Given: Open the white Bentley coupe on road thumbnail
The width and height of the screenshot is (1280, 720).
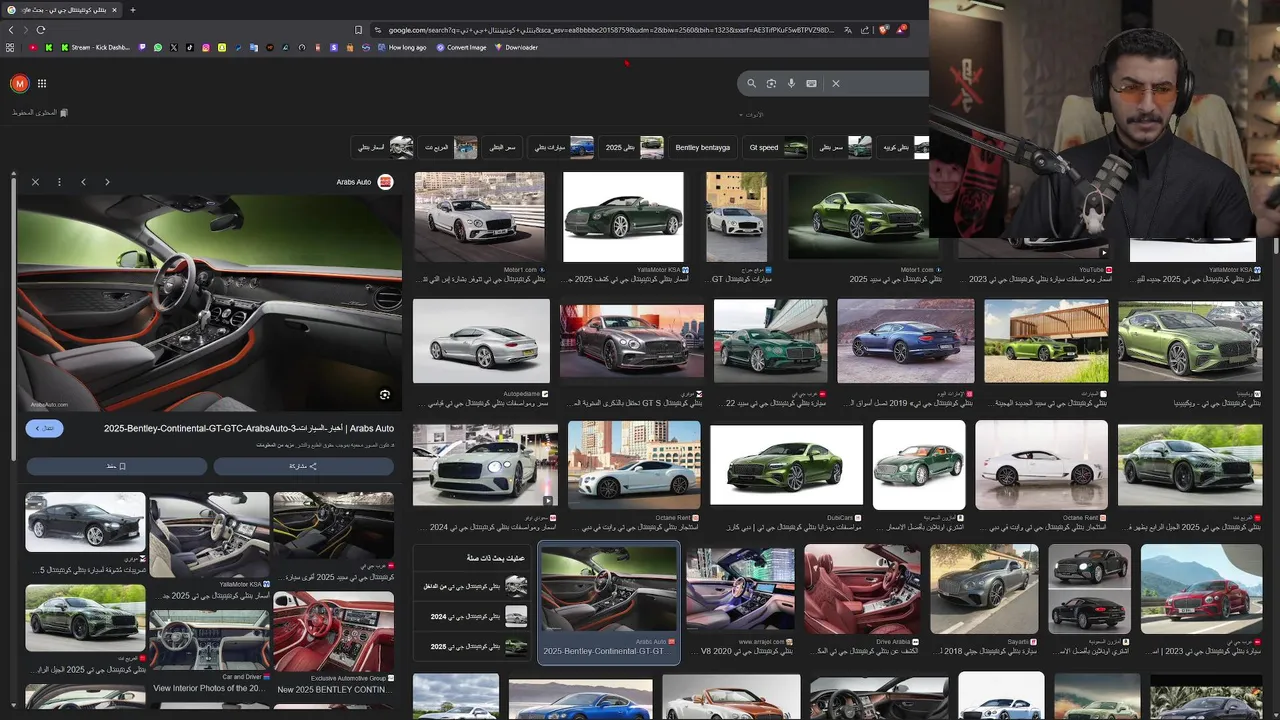Looking at the screenshot, I should [x=480, y=217].
